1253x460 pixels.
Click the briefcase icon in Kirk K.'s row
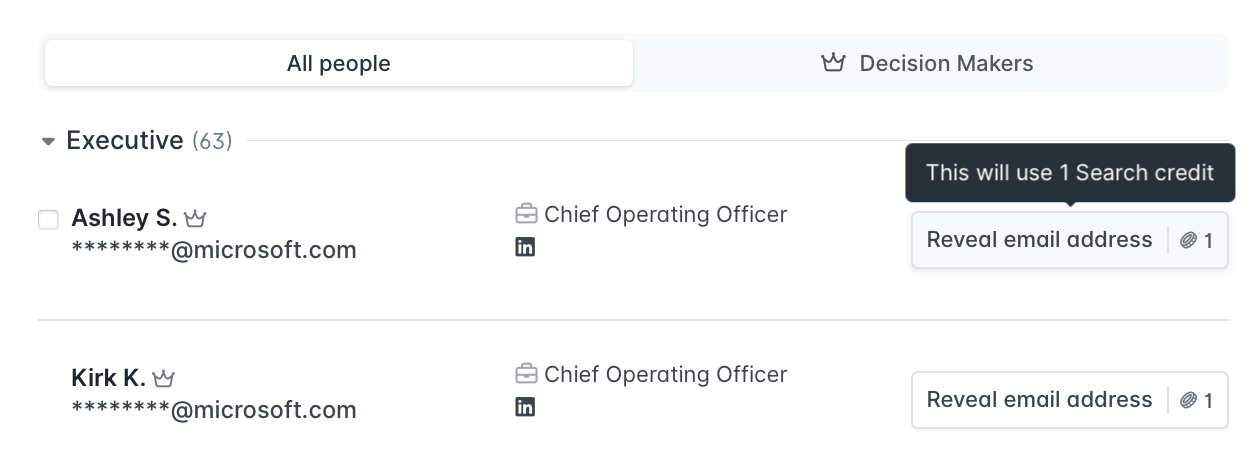526,374
